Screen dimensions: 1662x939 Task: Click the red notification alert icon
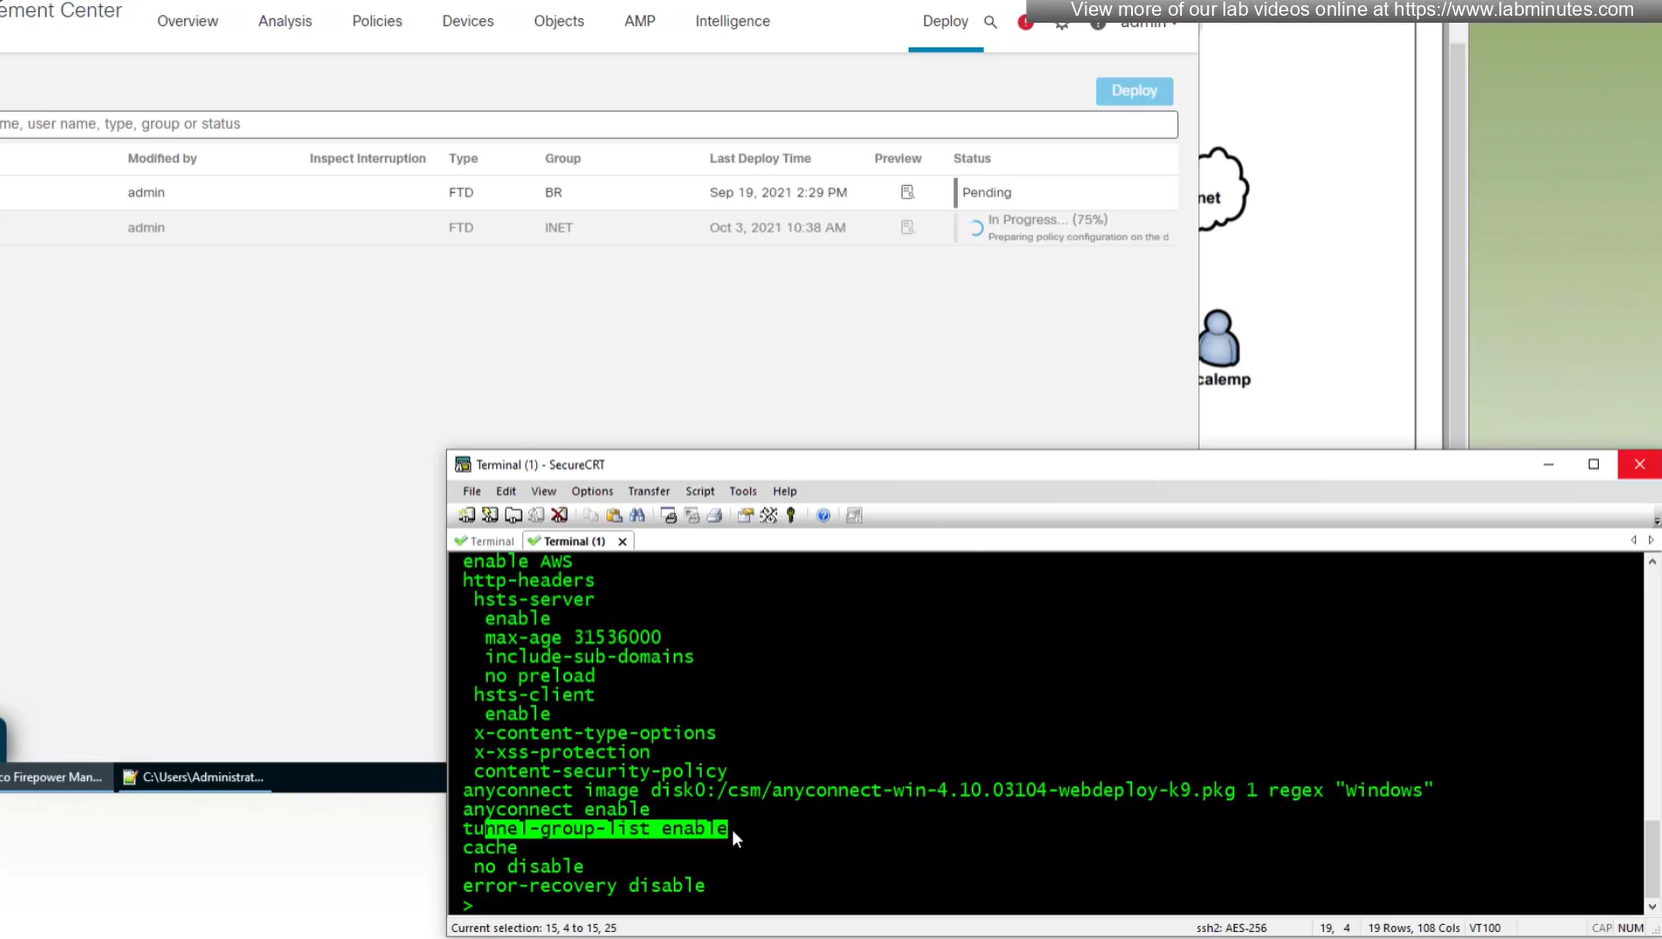pyautogui.click(x=1025, y=22)
